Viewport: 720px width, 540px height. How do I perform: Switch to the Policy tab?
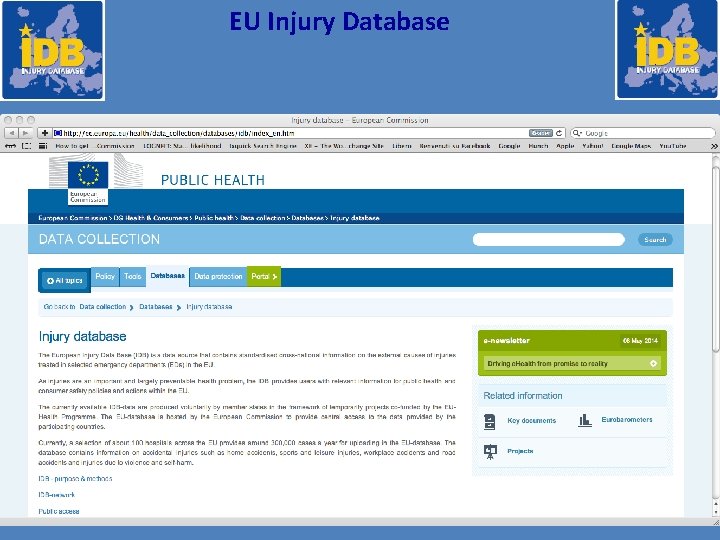click(x=105, y=276)
